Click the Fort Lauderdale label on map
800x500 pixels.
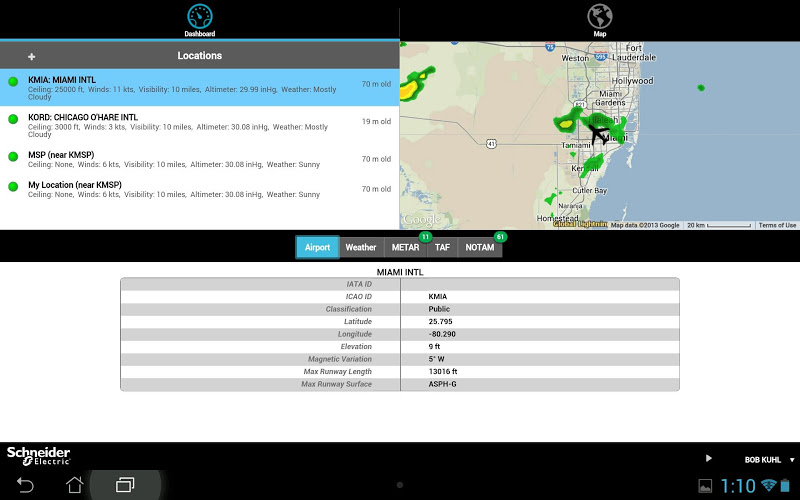pyautogui.click(x=634, y=53)
